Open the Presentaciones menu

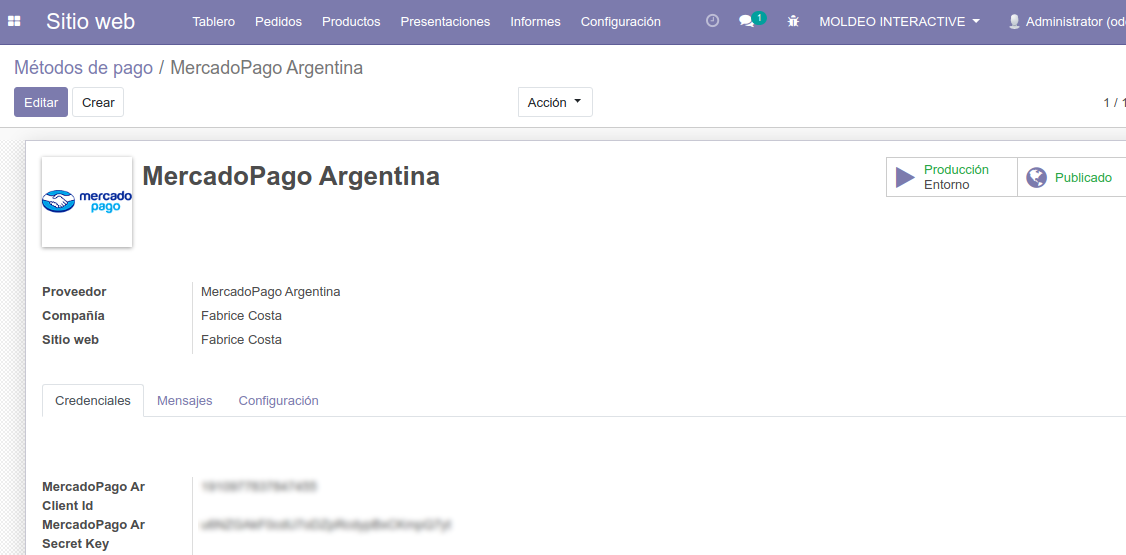[445, 22]
